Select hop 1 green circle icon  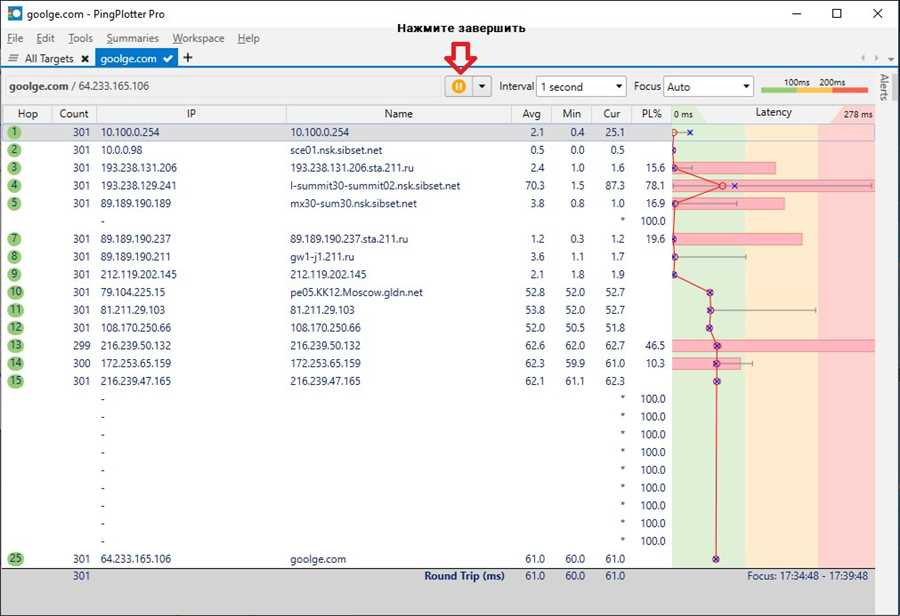[x=14, y=132]
